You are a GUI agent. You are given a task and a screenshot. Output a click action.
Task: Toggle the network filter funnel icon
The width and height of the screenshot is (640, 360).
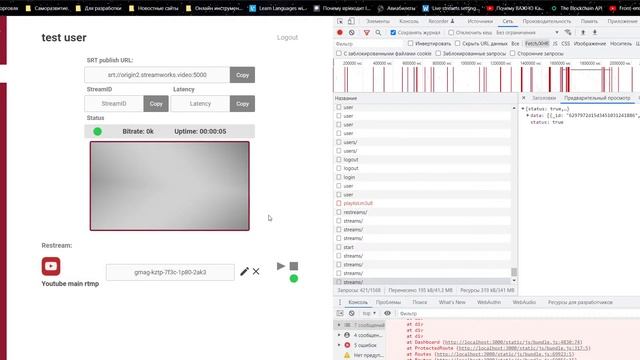tap(367, 33)
